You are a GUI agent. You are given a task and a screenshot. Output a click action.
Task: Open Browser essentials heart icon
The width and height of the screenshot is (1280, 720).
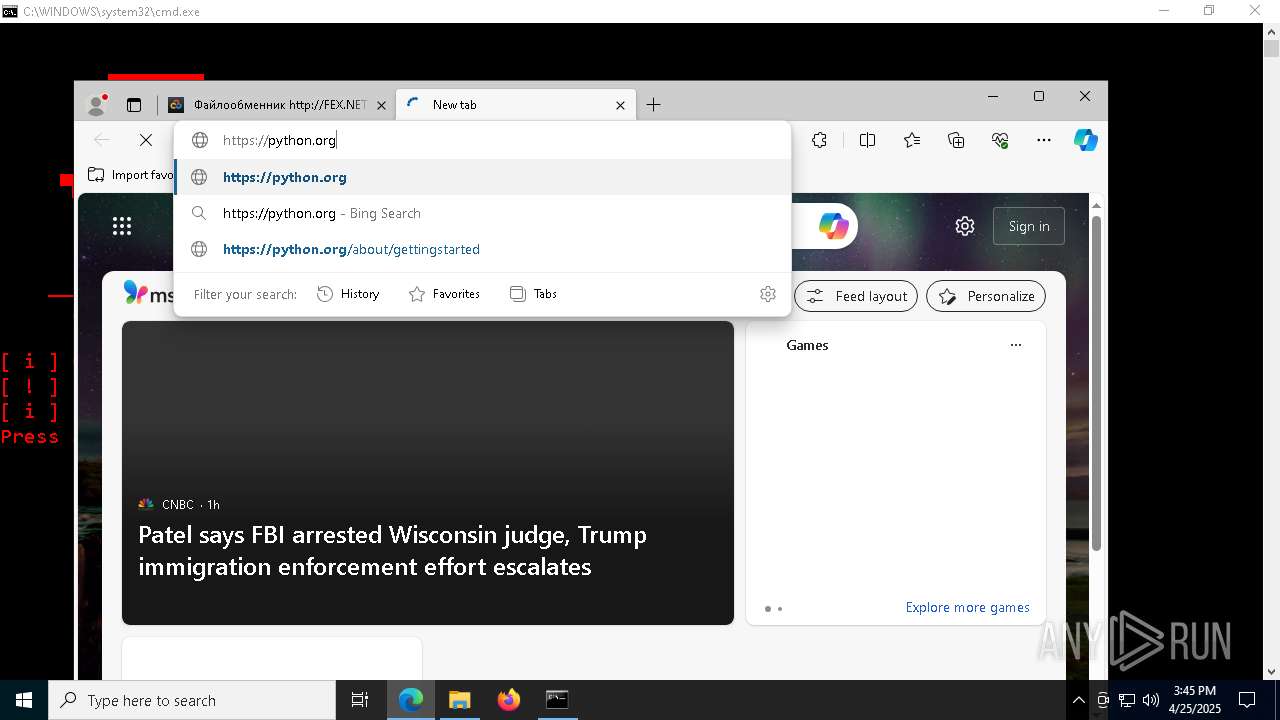click(1000, 140)
